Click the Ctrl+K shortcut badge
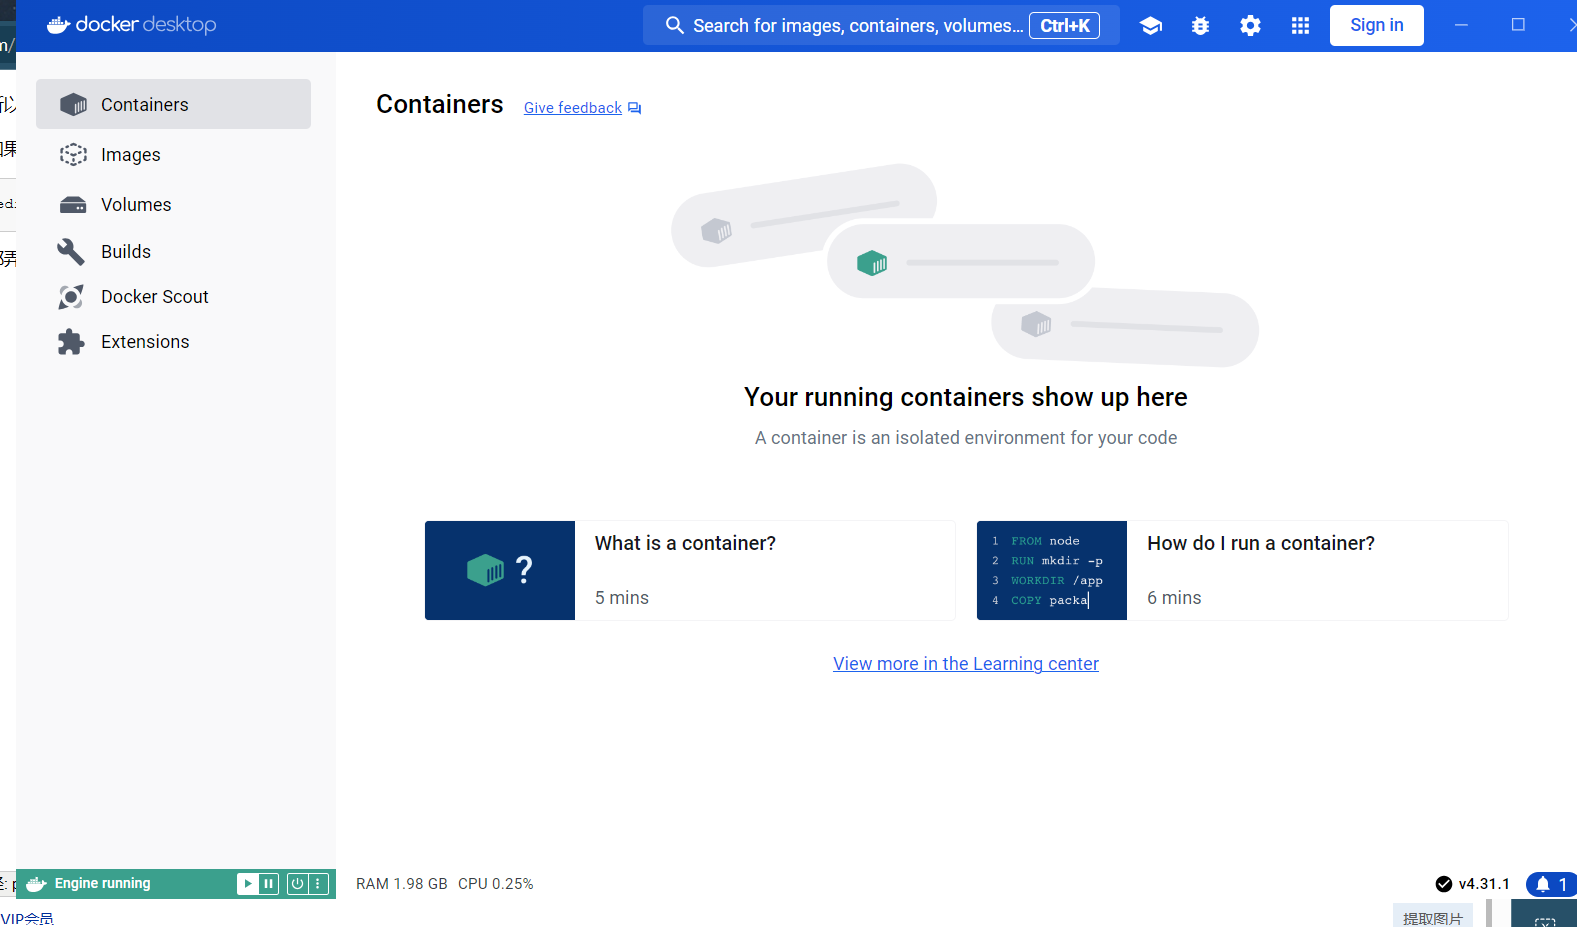 [1065, 26]
